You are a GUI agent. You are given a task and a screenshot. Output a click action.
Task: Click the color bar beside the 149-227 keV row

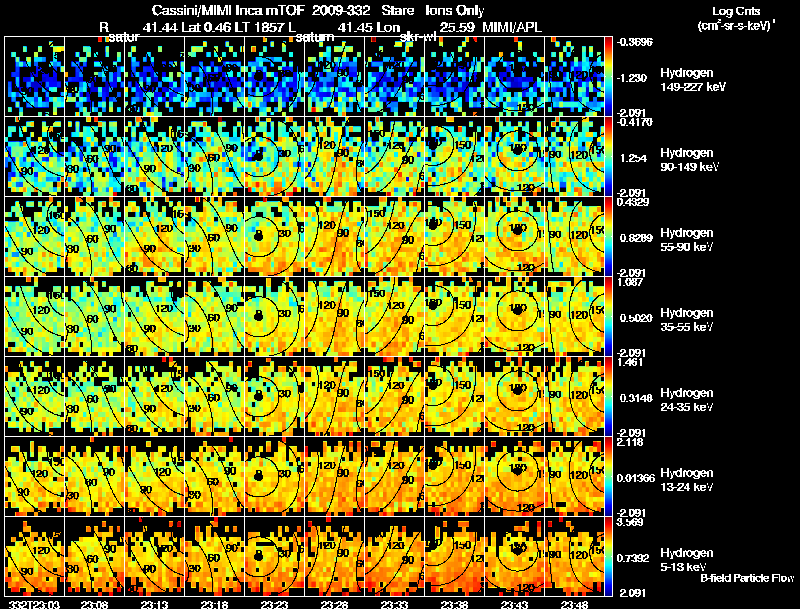point(608,76)
